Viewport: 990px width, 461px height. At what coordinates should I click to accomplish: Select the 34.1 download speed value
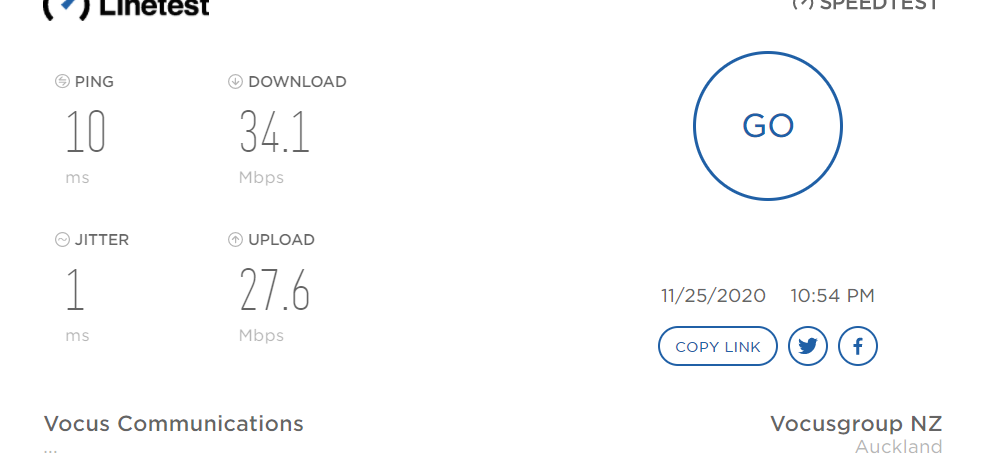[275, 132]
